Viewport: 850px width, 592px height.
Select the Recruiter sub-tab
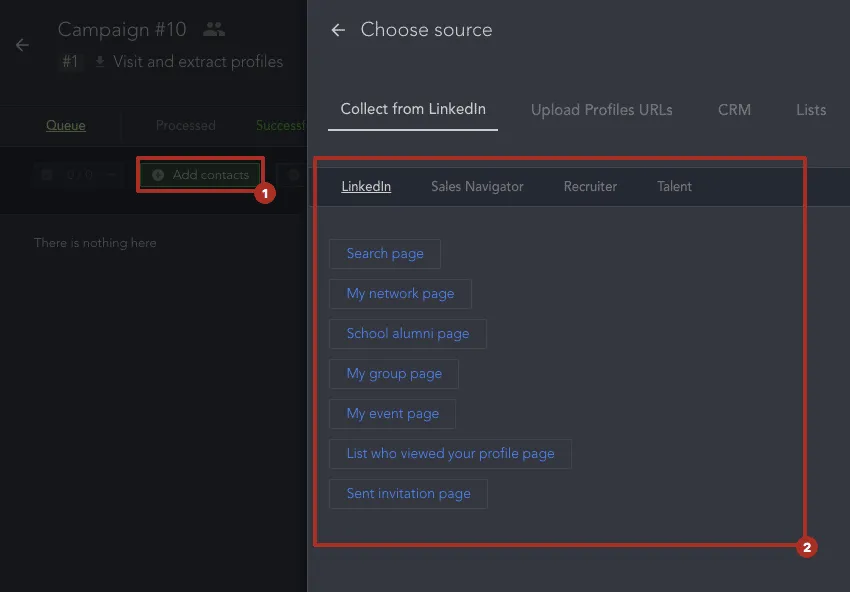[x=590, y=186]
